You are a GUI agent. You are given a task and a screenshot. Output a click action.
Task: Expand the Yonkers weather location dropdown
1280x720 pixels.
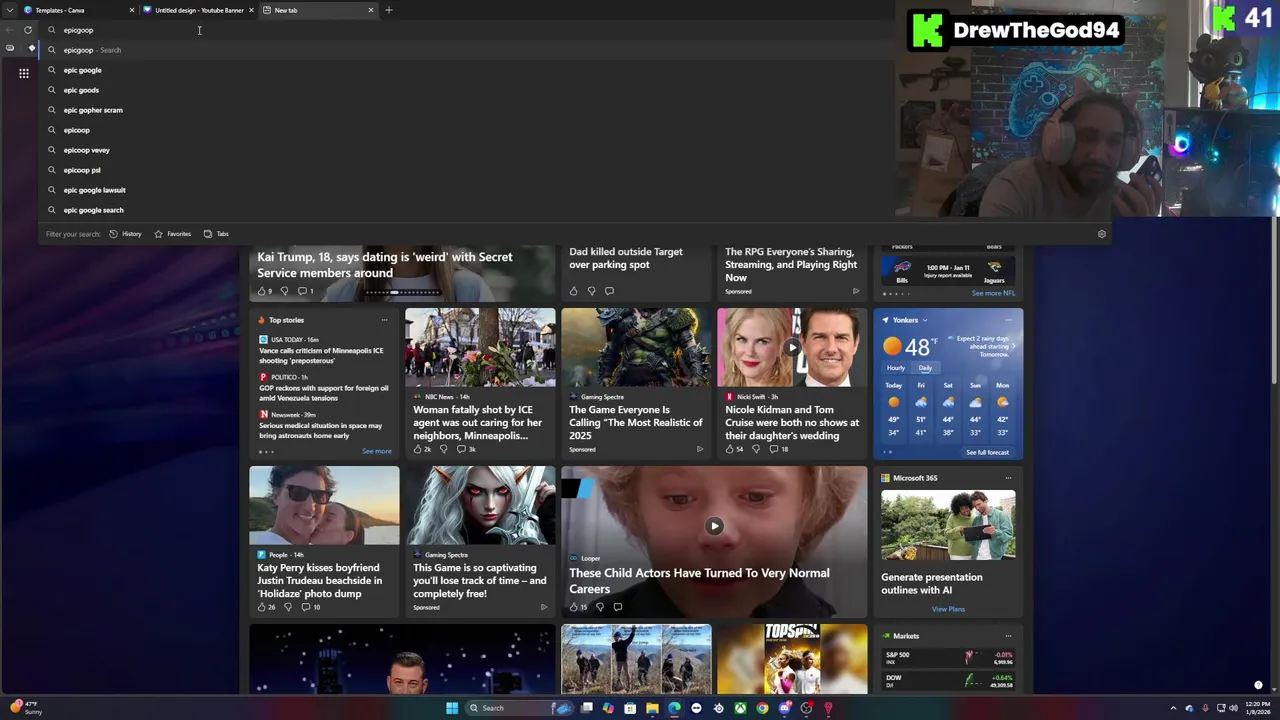point(924,320)
